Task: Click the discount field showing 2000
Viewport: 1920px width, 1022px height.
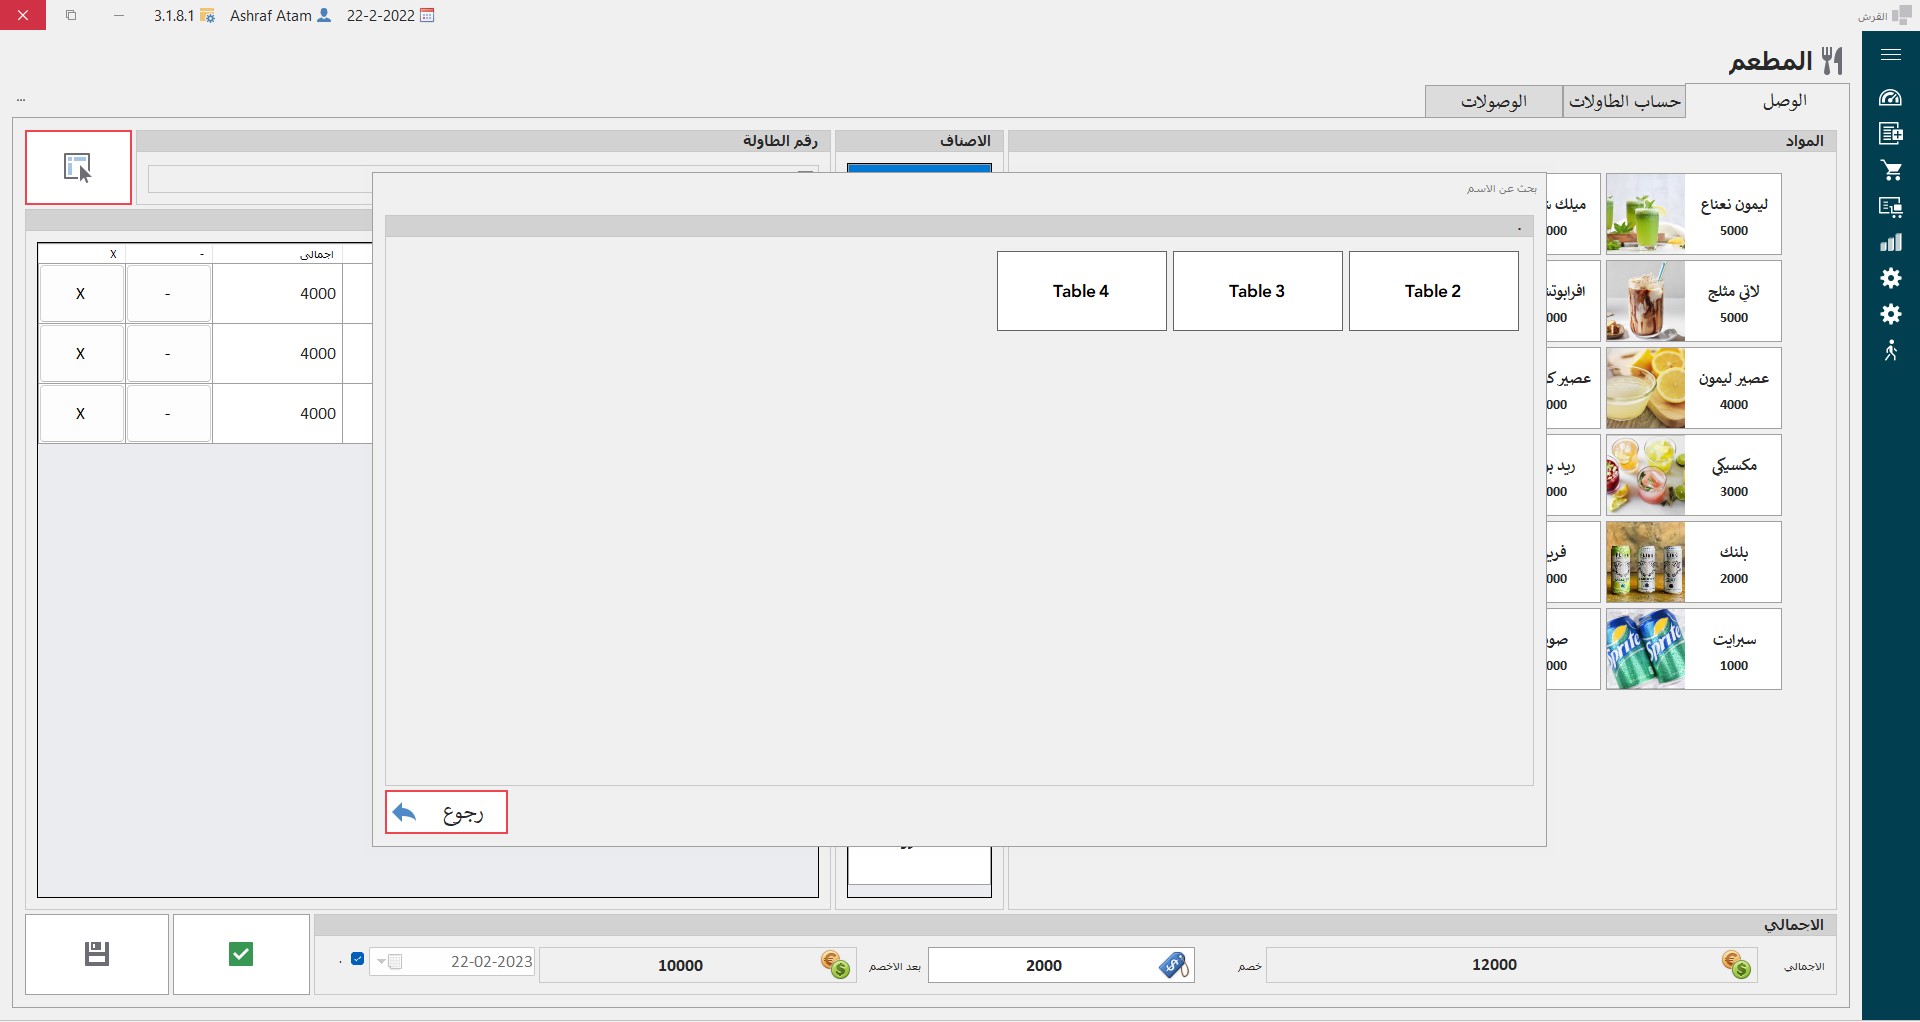Action: pyautogui.click(x=1044, y=965)
